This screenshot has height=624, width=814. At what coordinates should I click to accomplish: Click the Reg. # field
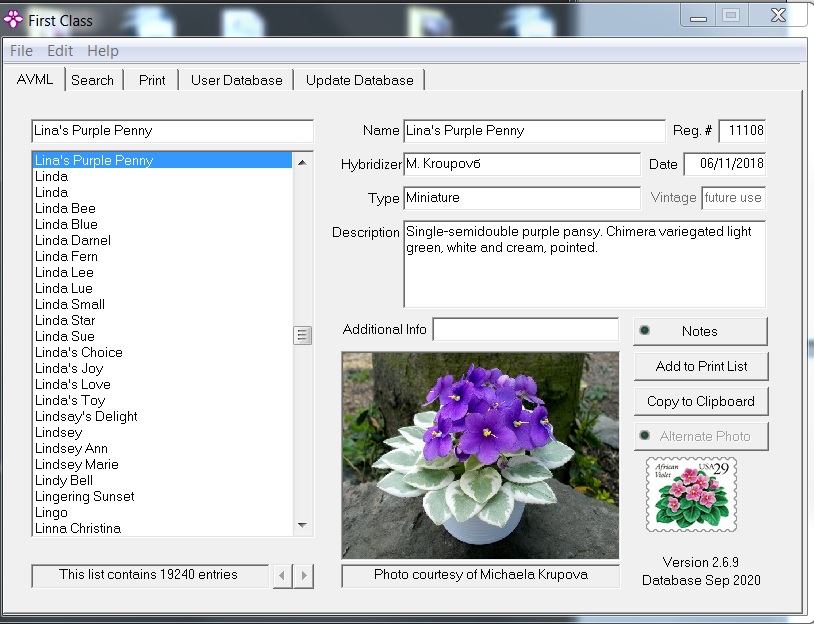(x=742, y=131)
